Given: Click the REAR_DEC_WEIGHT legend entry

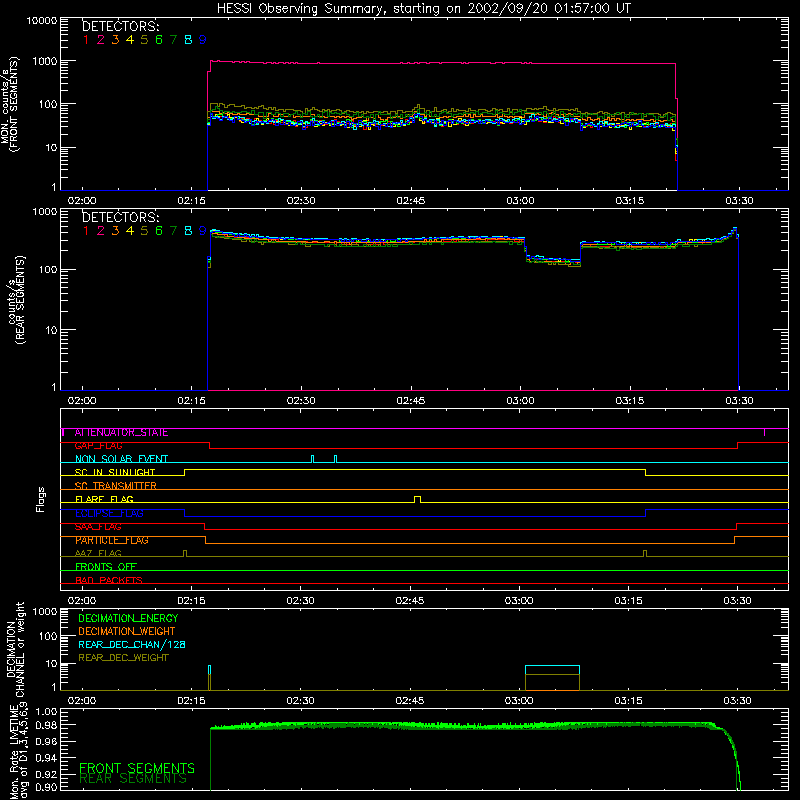Looking at the screenshot, I should pyautogui.click(x=123, y=658).
